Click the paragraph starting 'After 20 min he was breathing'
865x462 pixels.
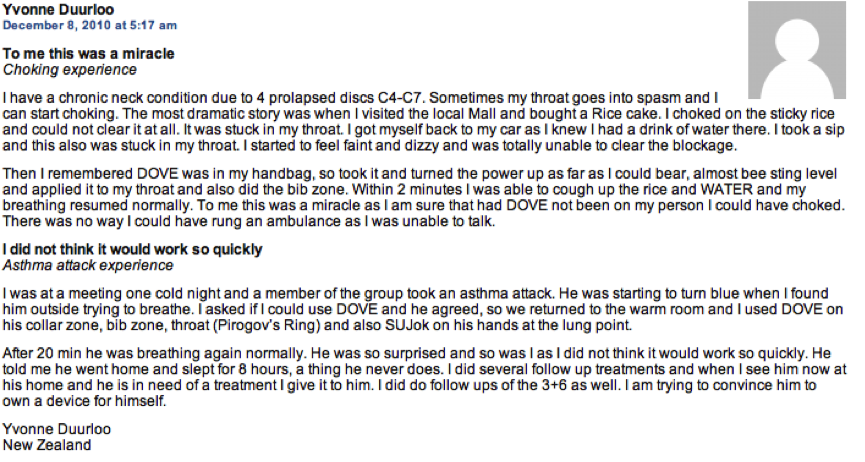[424, 377]
